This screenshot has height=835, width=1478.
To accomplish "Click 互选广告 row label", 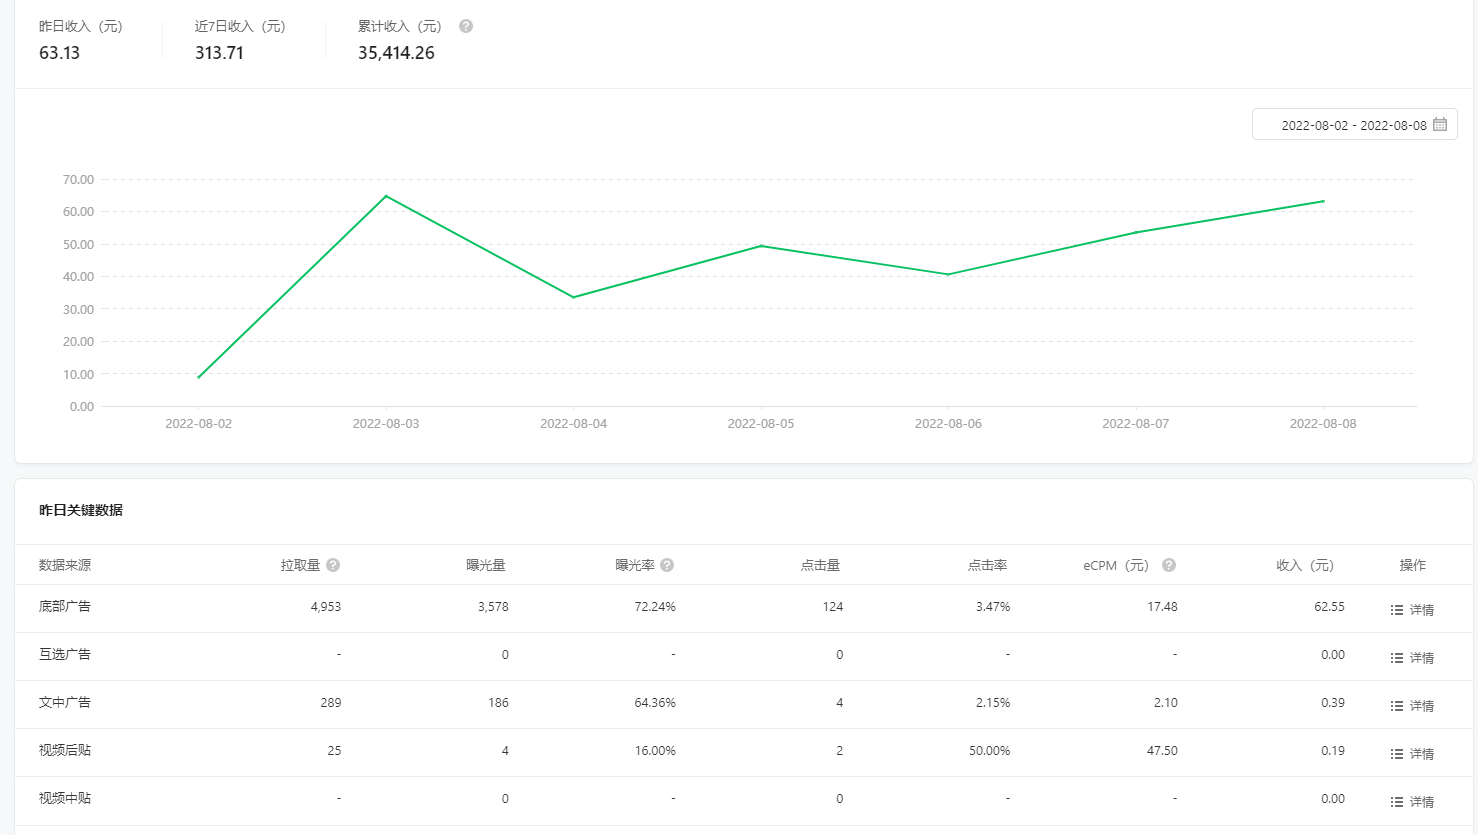I will [x=65, y=654].
